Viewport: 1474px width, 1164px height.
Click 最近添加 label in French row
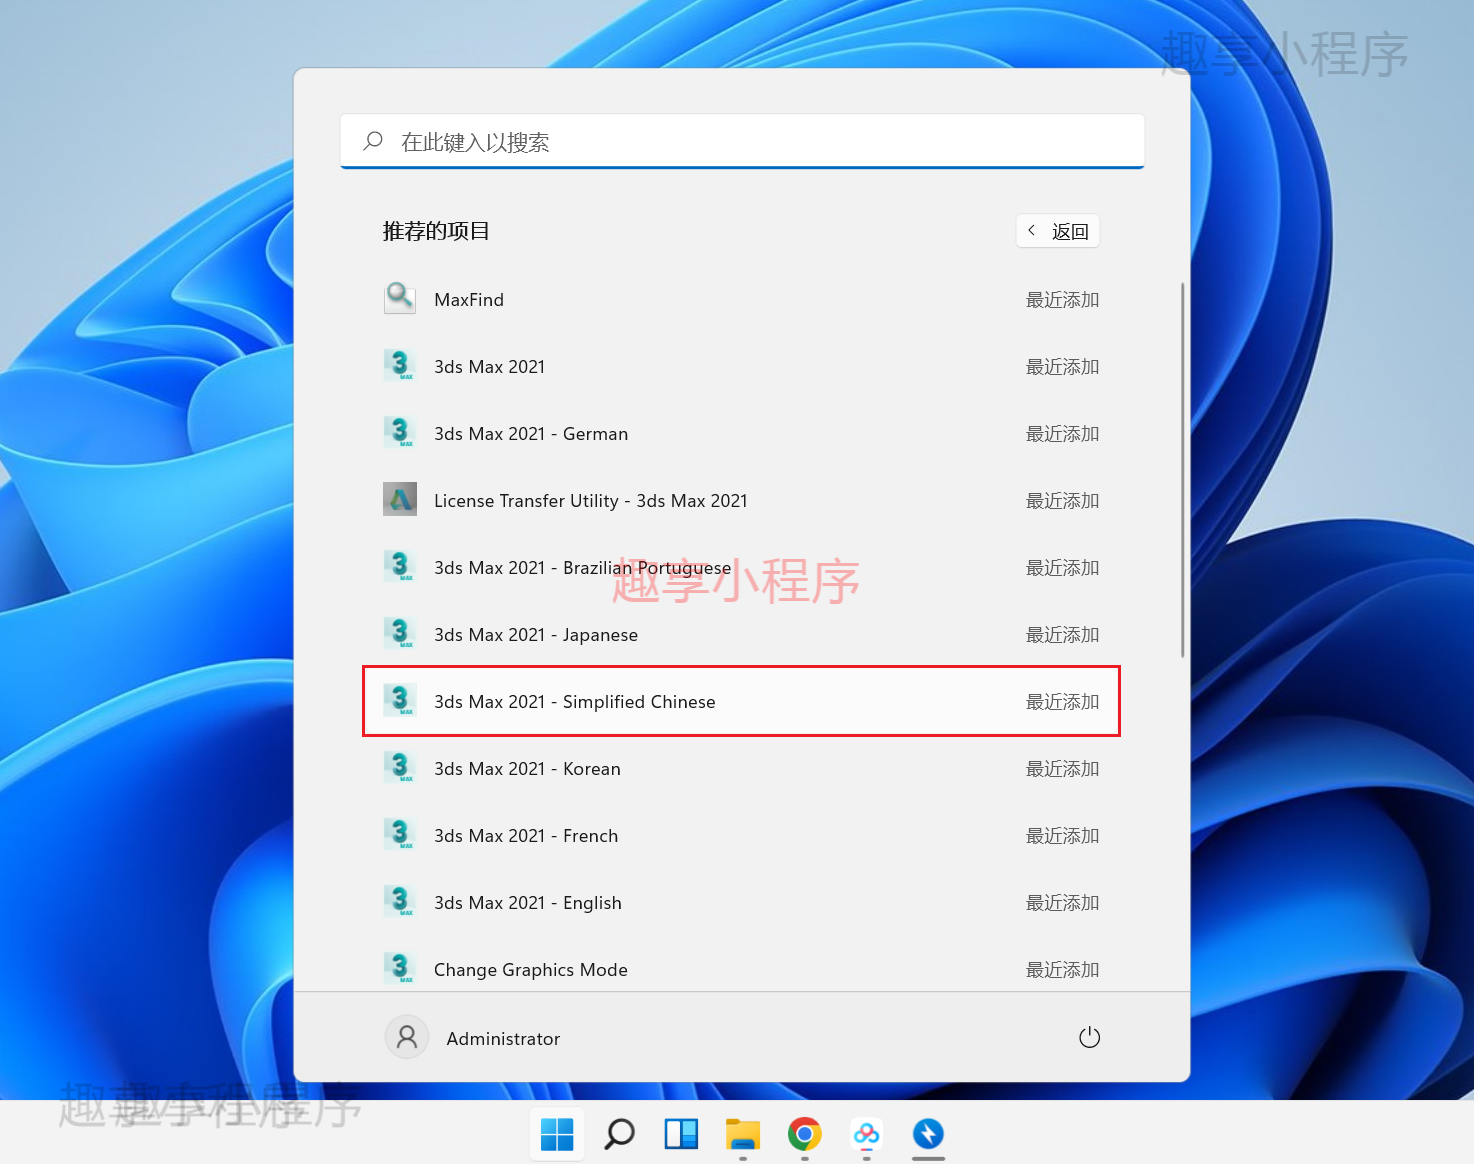1062,835
